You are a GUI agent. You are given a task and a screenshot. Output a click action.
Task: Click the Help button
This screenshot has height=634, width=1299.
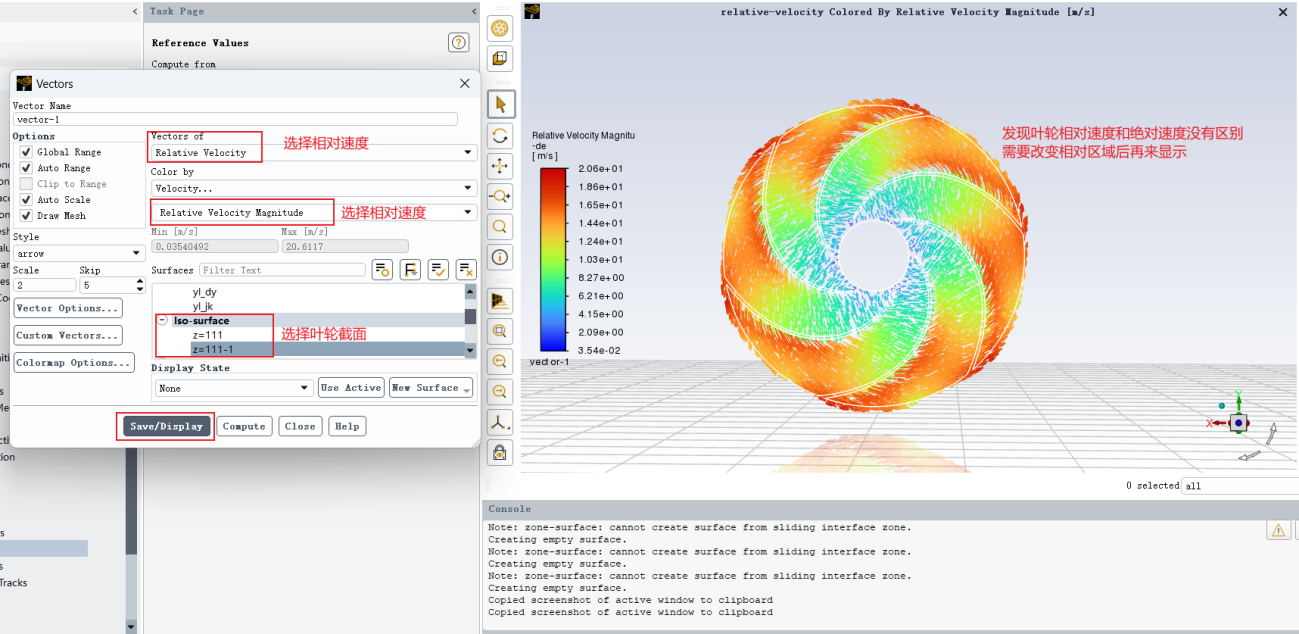coord(347,426)
